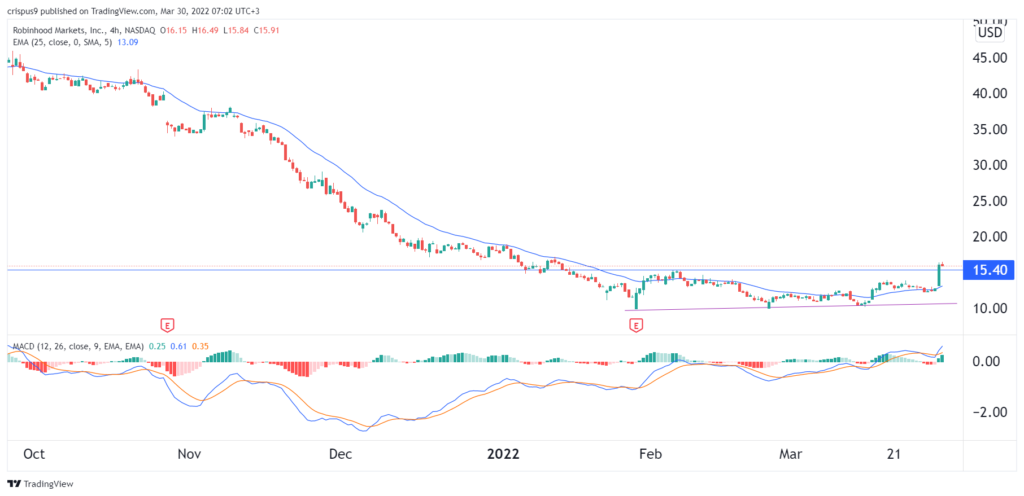Click the 2022 label on time axis
Viewport: 1024px width, 496px height.
coord(502,454)
